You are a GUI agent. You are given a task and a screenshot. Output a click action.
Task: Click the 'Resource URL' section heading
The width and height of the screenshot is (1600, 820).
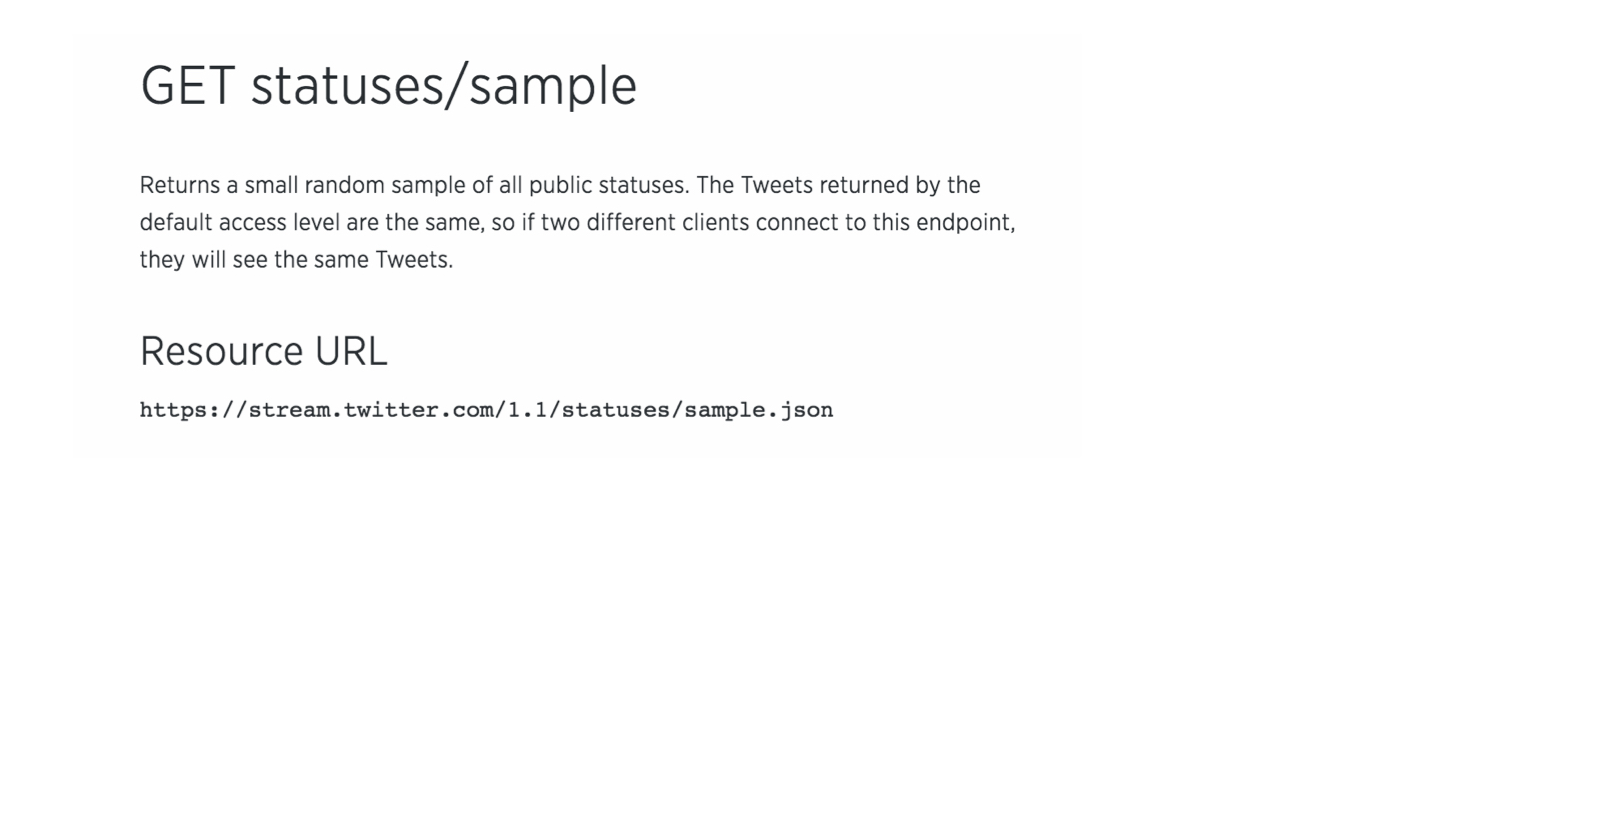[263, 352]
